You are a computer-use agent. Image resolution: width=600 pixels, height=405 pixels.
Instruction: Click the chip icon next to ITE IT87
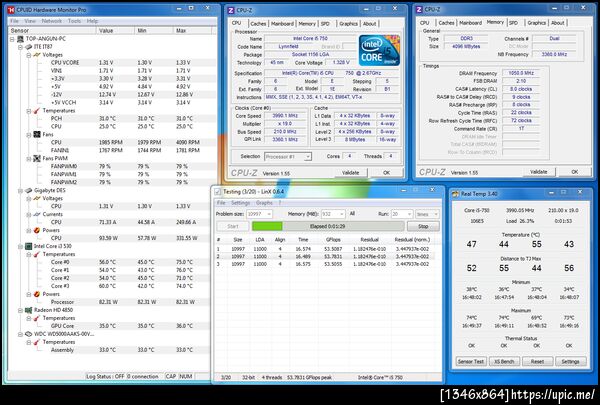click(29, 47)
